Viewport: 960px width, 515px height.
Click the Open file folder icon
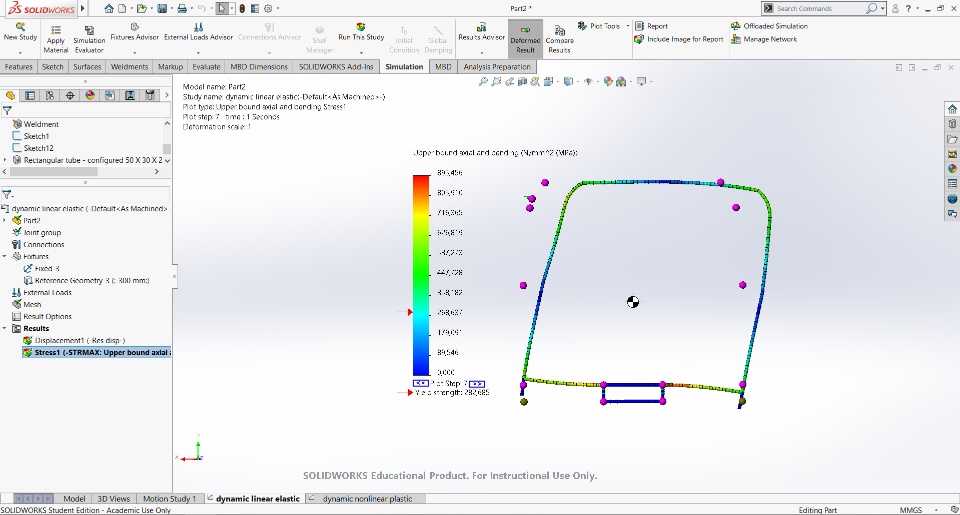(141, 9)
